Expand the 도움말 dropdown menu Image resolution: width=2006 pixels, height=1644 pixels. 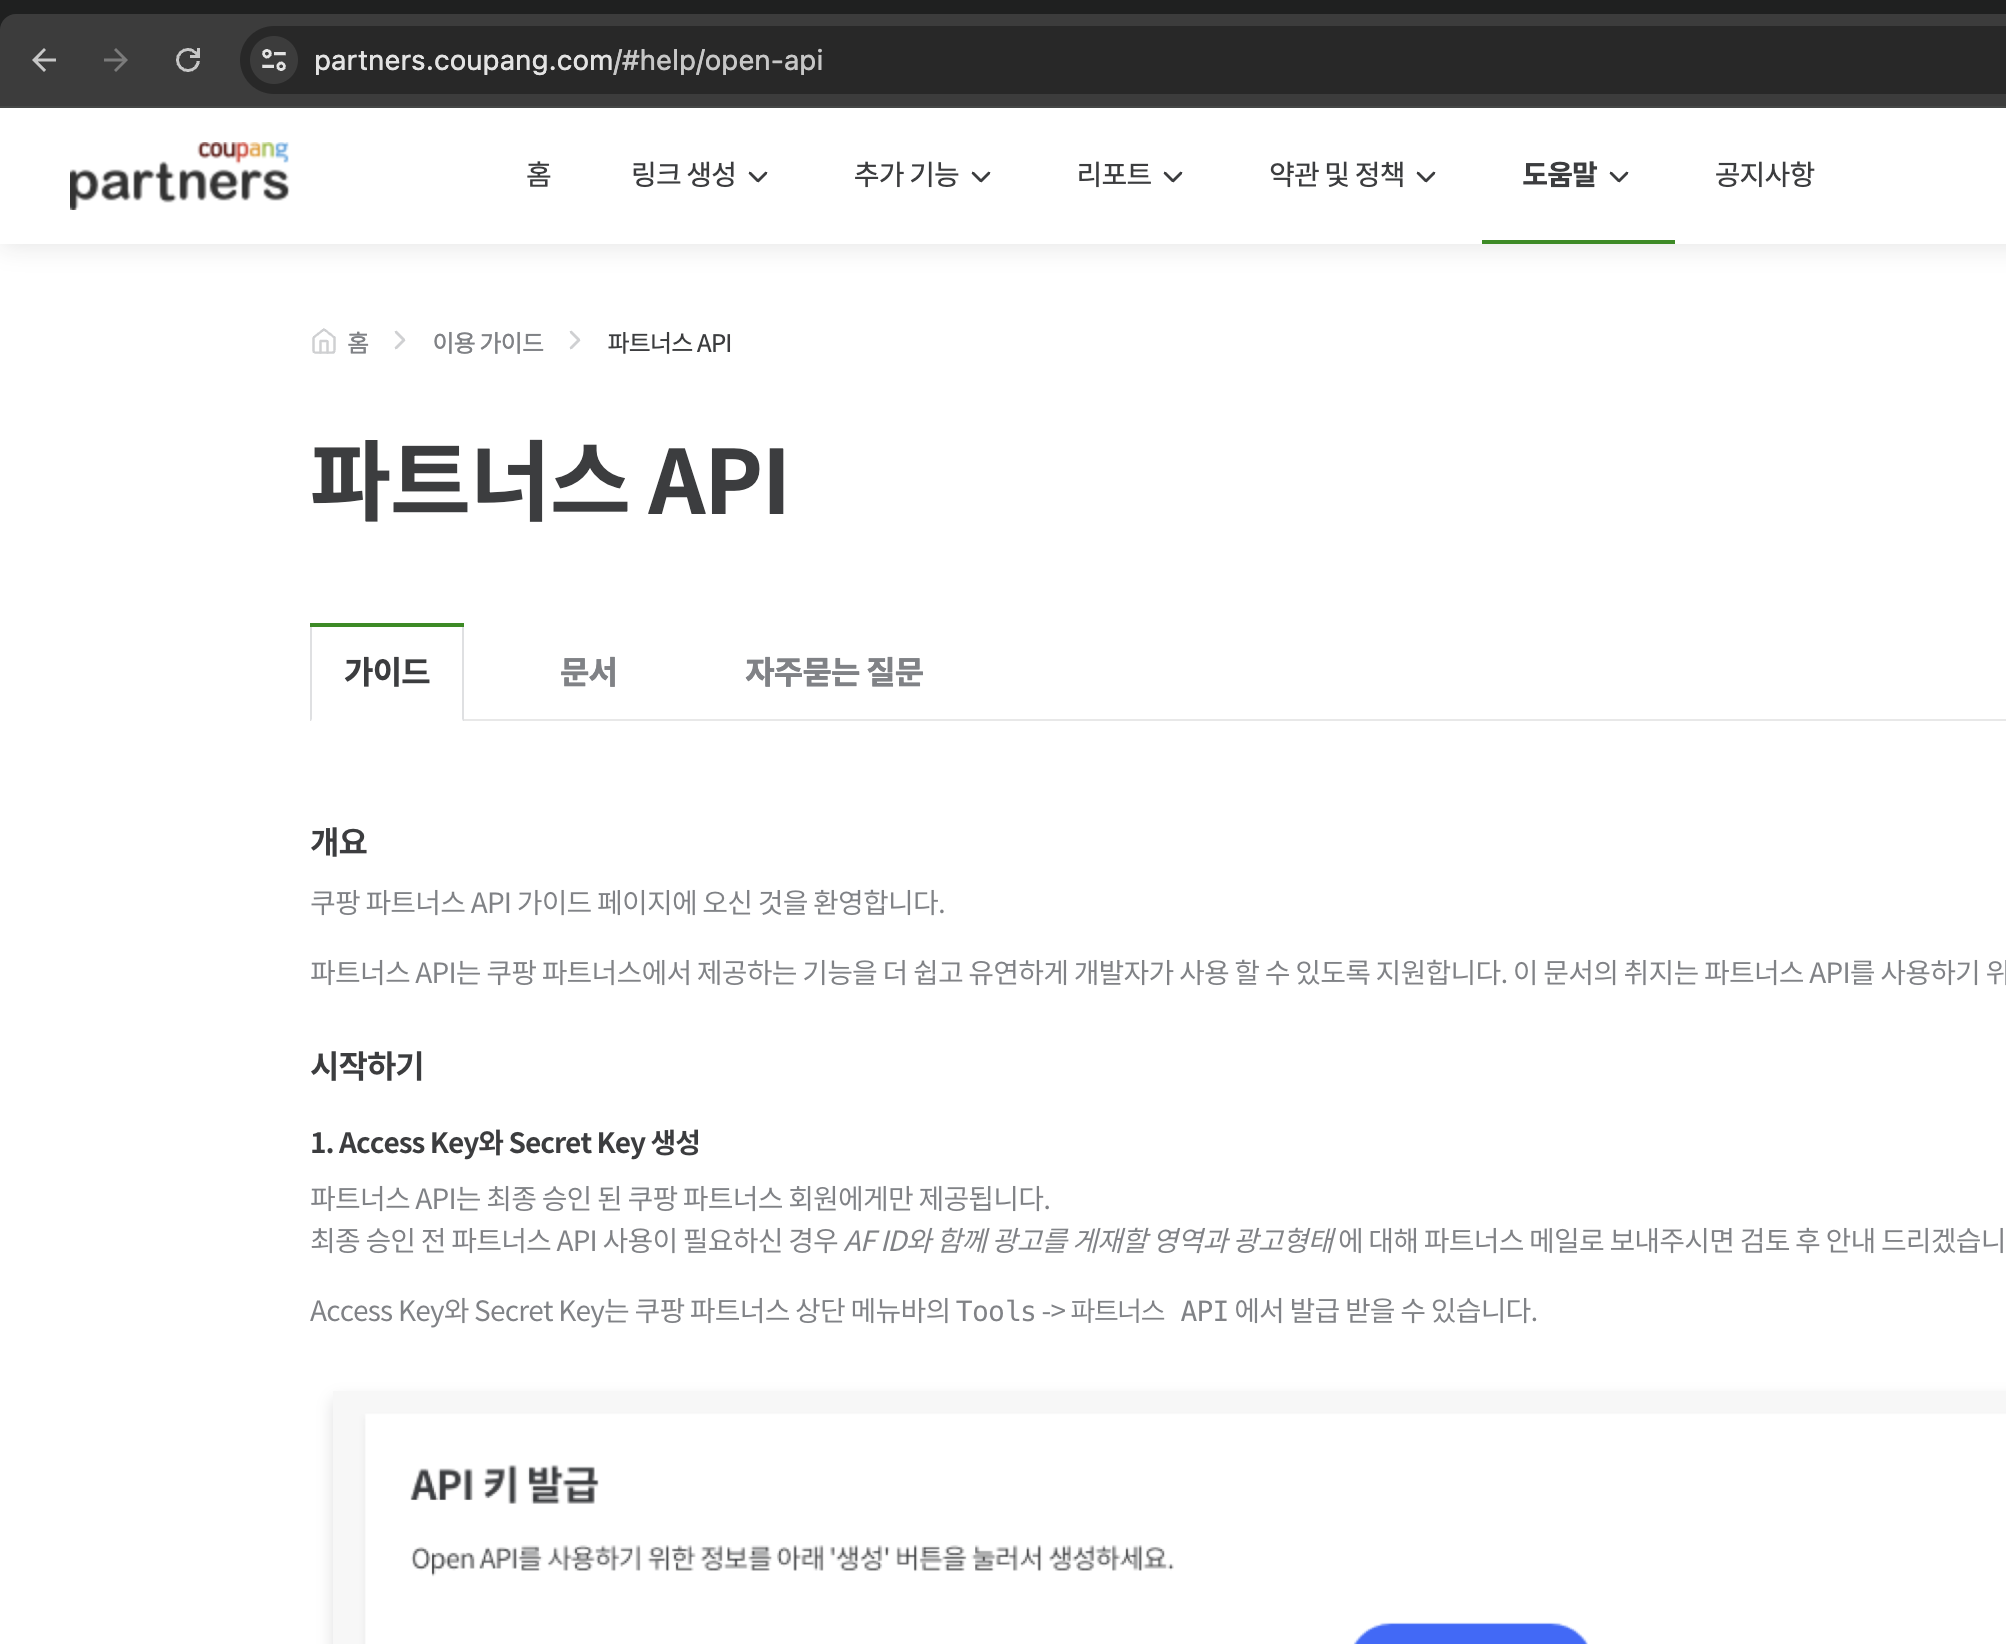1575,175
